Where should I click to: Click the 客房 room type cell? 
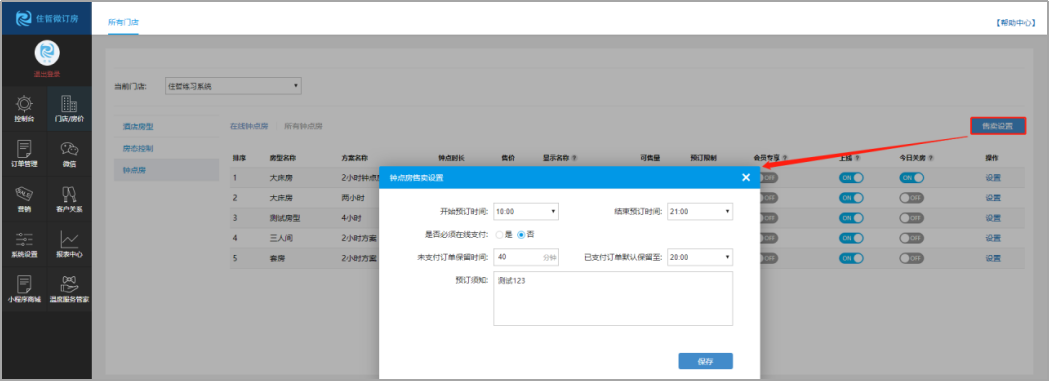click(x=277, y=258)
